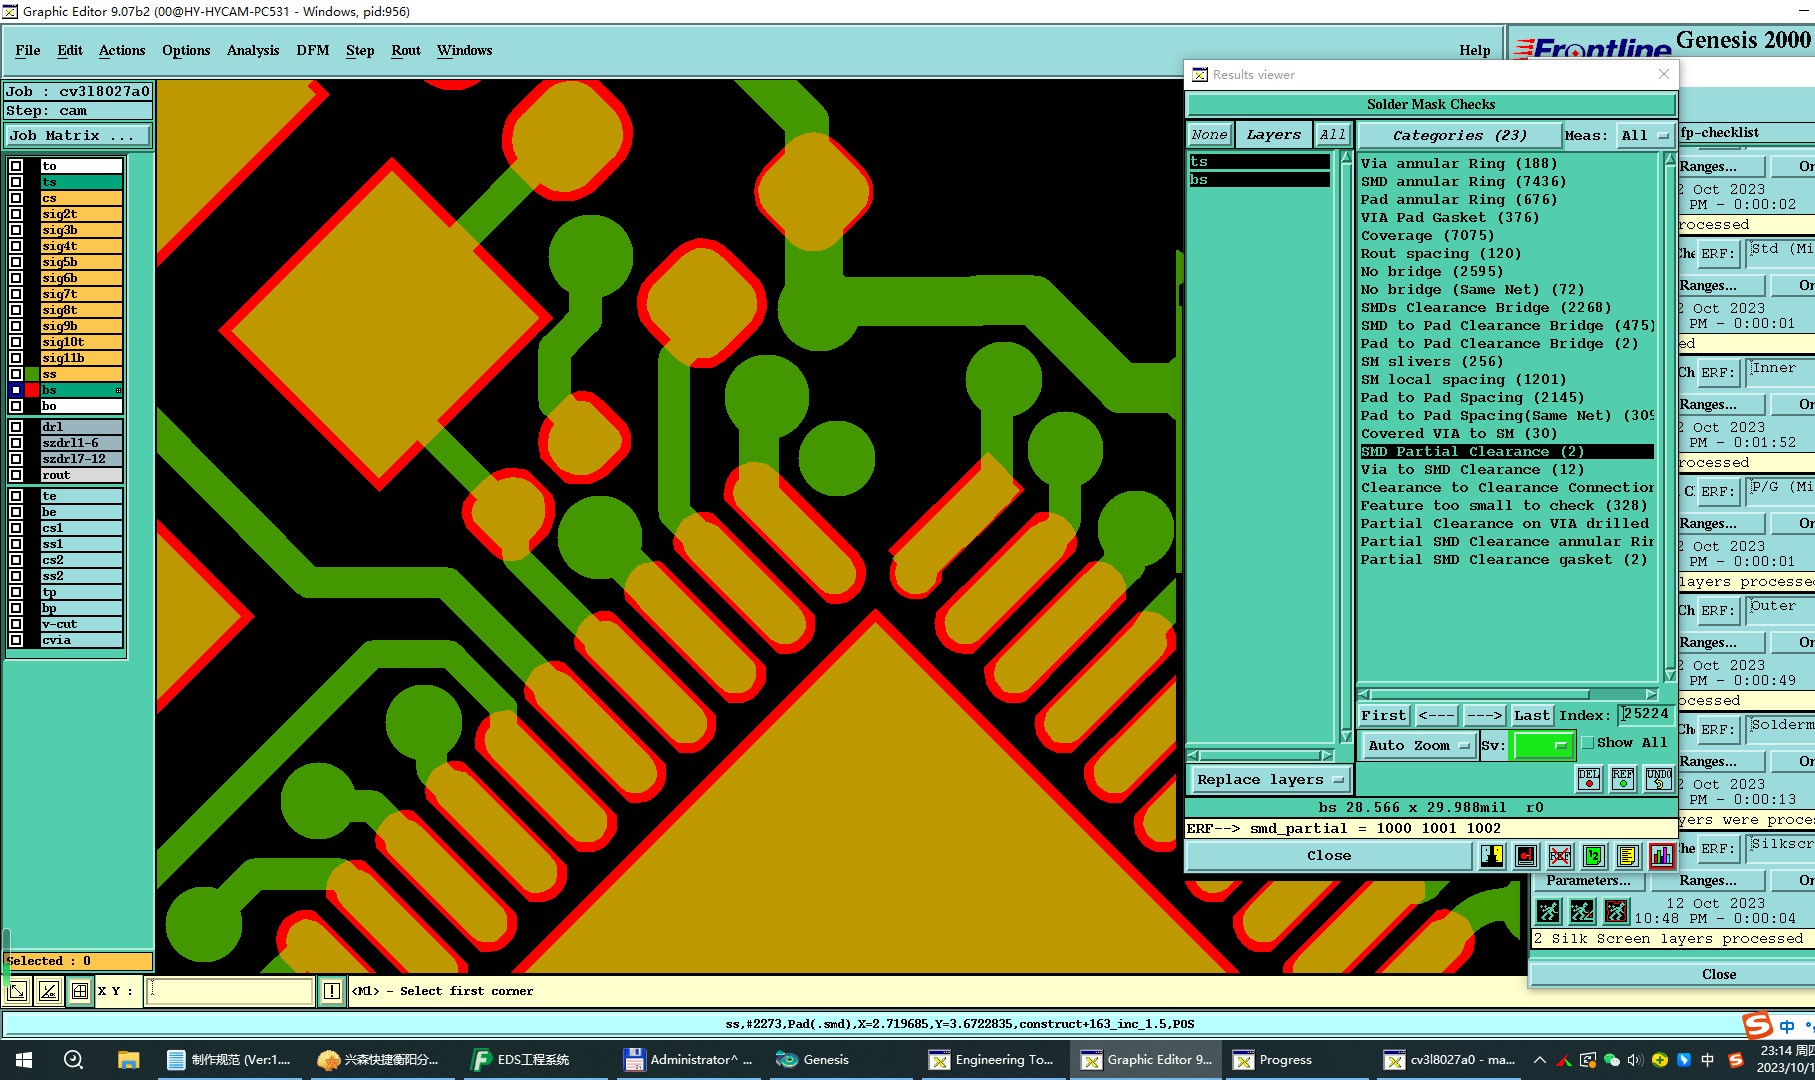Image resolution: width=1815 pixels, height=1080 pixels.
Task: Open the Analysis menu
Action: (x=253, y=50)
